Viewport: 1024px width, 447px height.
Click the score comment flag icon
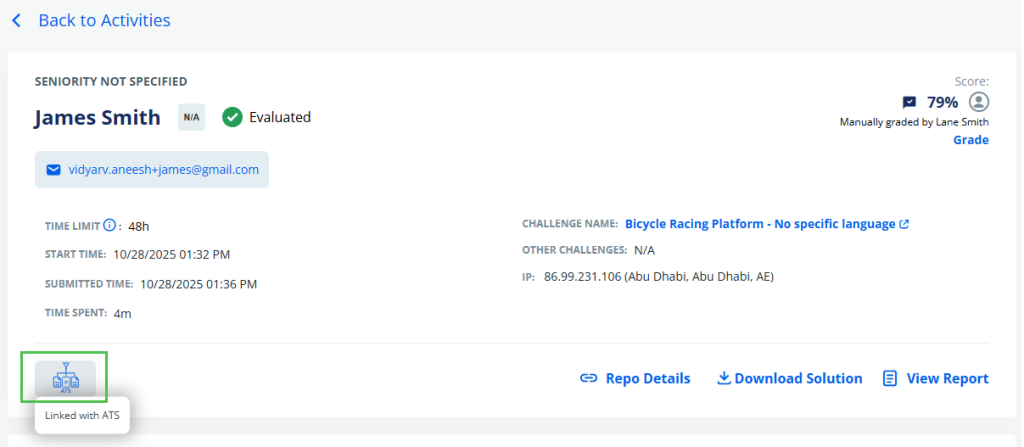coord(909,102)
